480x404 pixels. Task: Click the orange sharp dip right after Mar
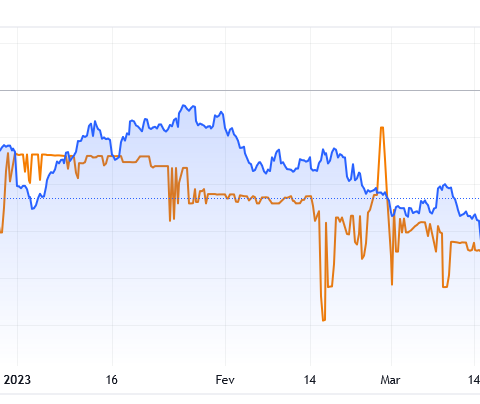point(392,284)
